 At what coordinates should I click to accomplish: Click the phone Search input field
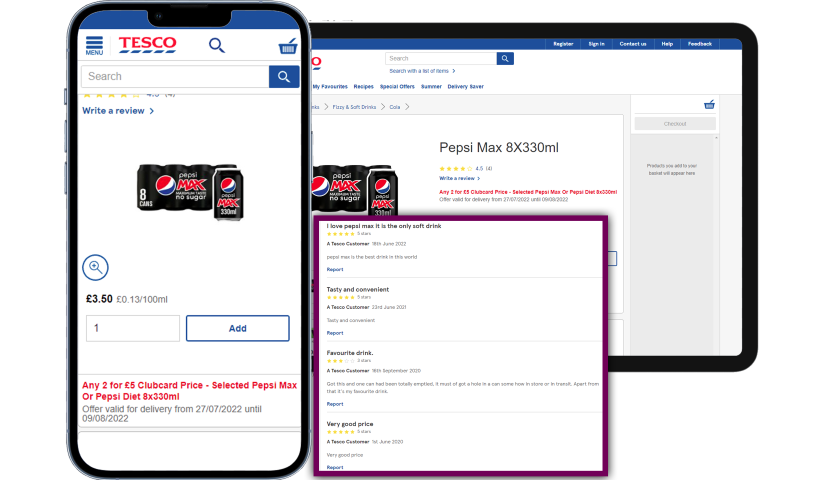pyautogui.click(x=175, y=77)
